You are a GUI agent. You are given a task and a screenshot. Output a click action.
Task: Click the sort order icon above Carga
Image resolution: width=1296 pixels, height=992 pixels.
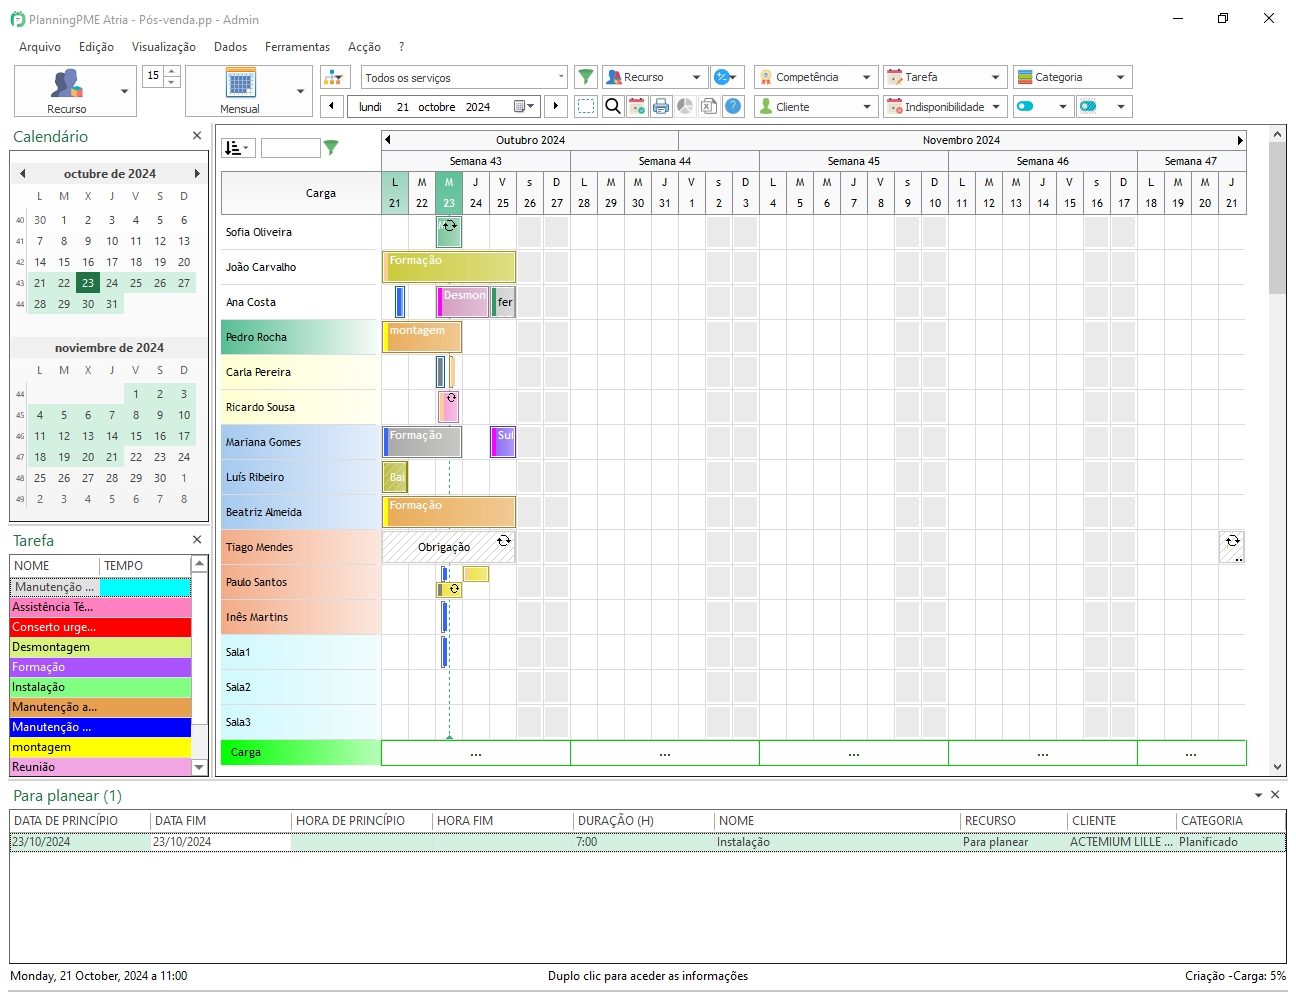(238, 148)
